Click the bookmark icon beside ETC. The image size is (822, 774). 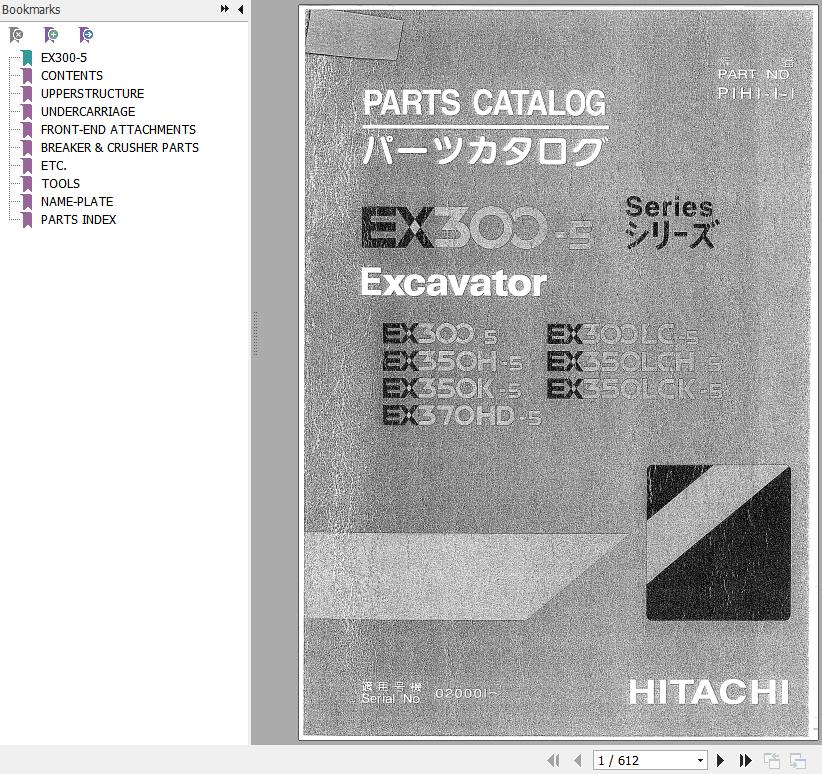(27, 166)
